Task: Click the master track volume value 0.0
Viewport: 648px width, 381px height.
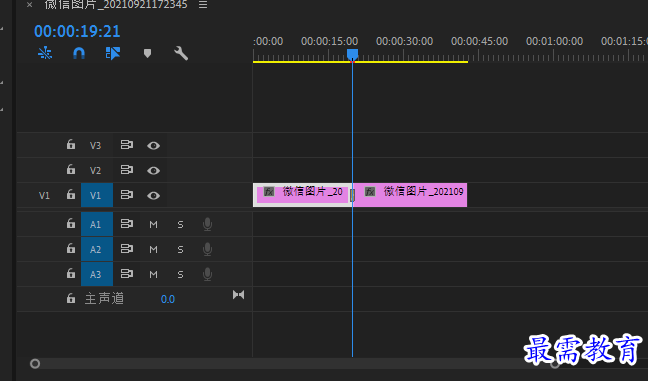Action: click(168, 299)
